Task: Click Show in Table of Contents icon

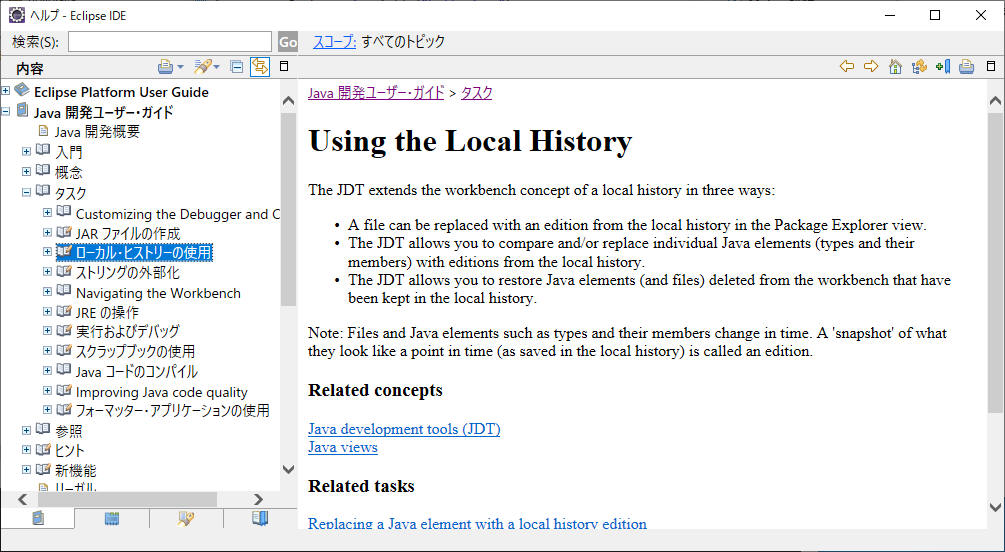Action: click(x=918, y=67)
